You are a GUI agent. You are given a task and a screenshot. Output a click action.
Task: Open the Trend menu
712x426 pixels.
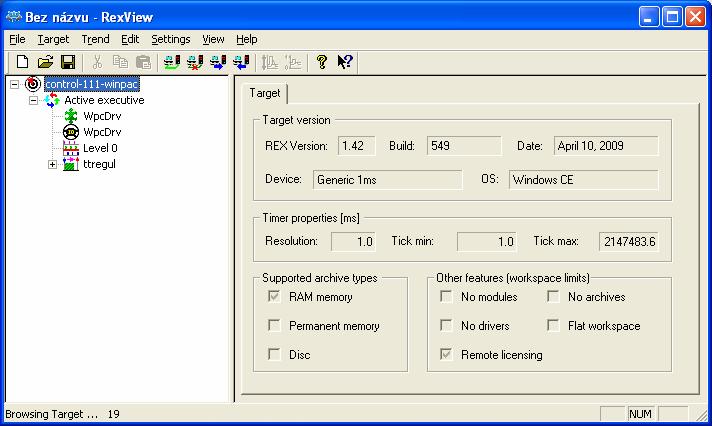[x=95, y=40]
